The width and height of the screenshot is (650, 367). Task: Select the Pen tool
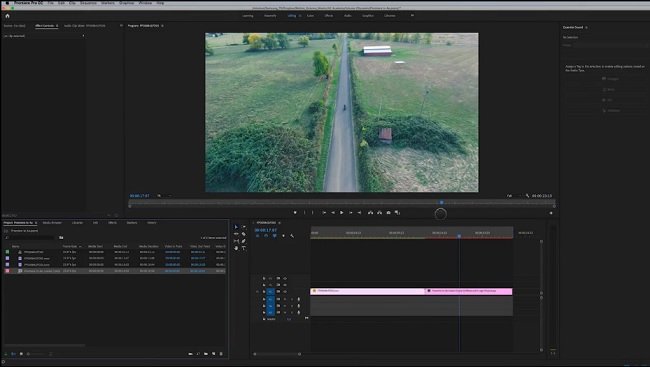point(244,241)
